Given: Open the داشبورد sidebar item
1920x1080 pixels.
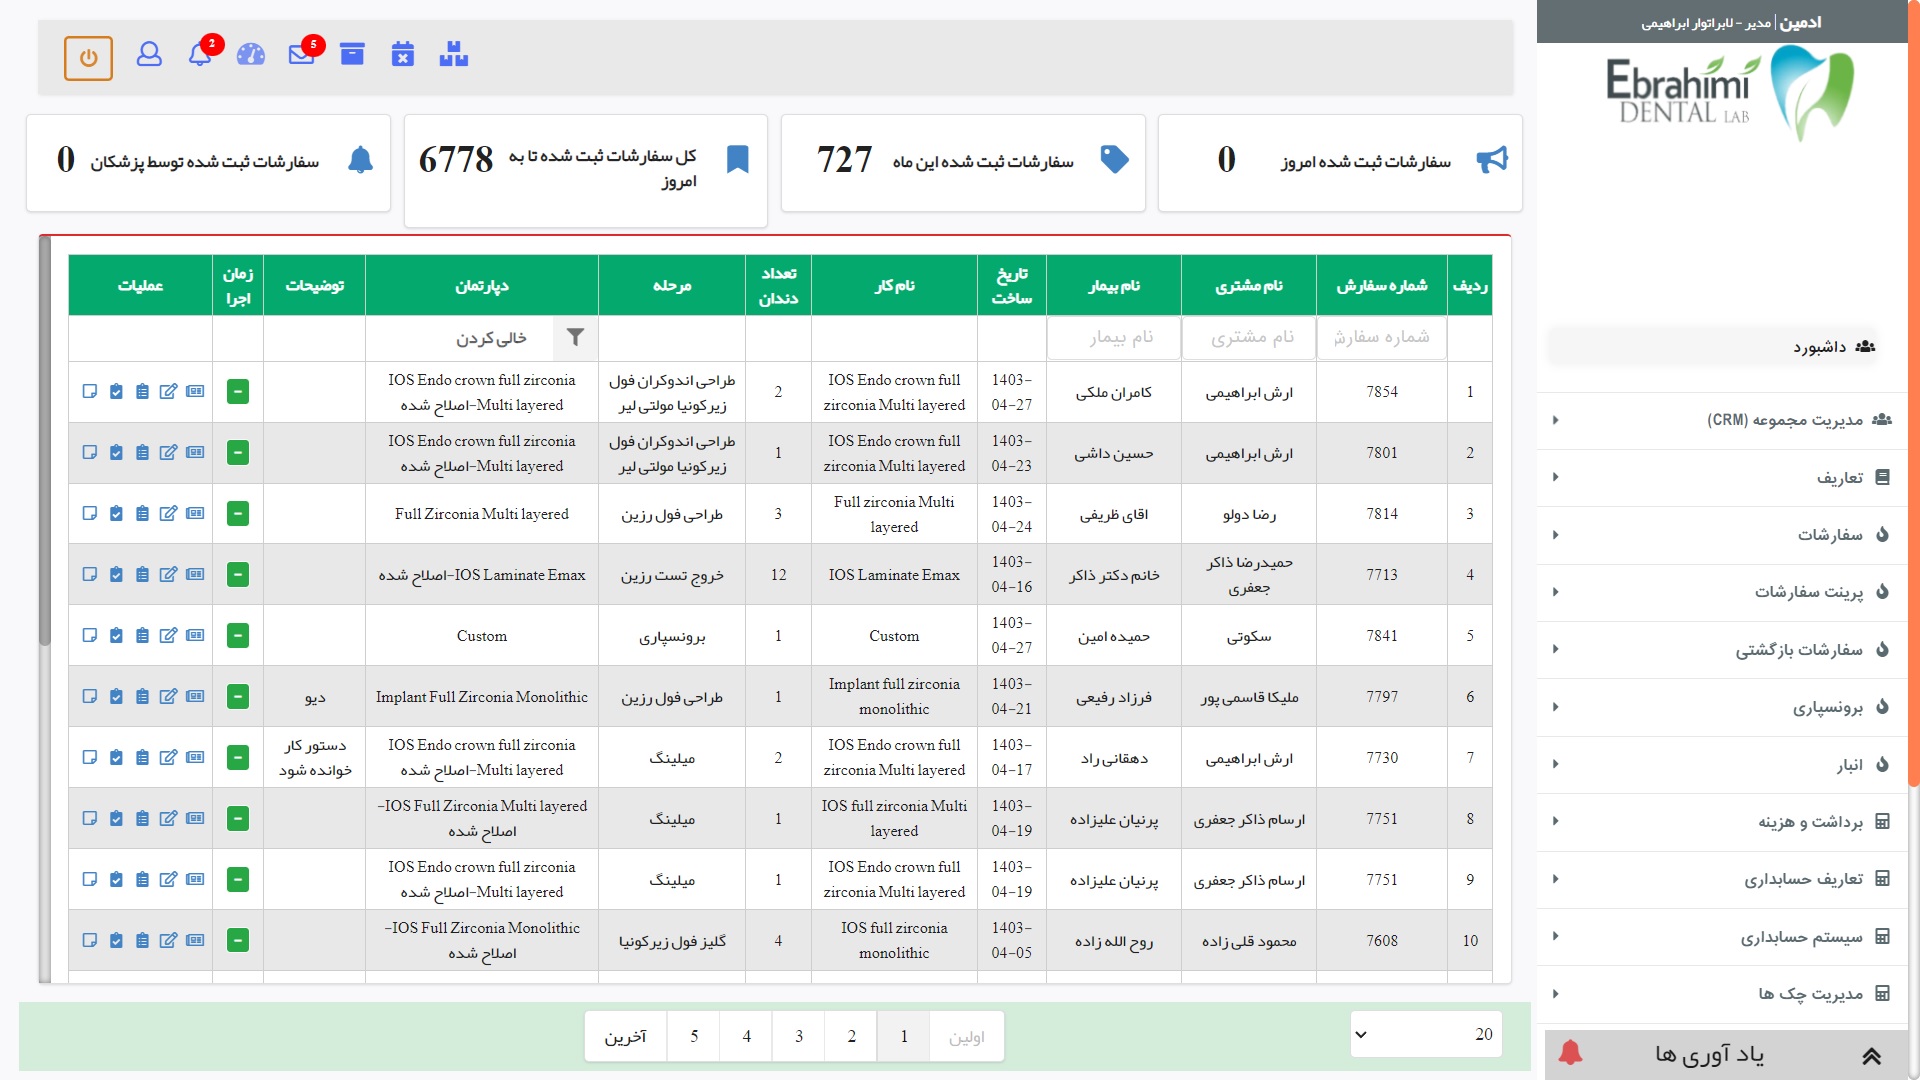Looking at the screenshot, I should pos(1820,347).
